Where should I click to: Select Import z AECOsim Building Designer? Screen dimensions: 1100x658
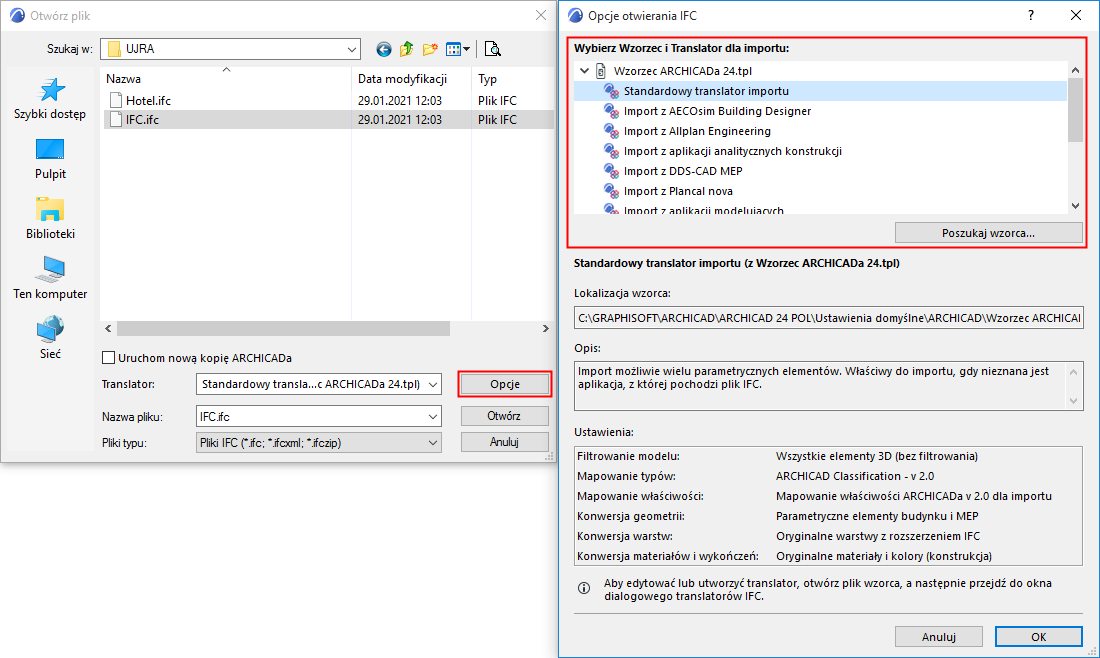coord(718,111)
